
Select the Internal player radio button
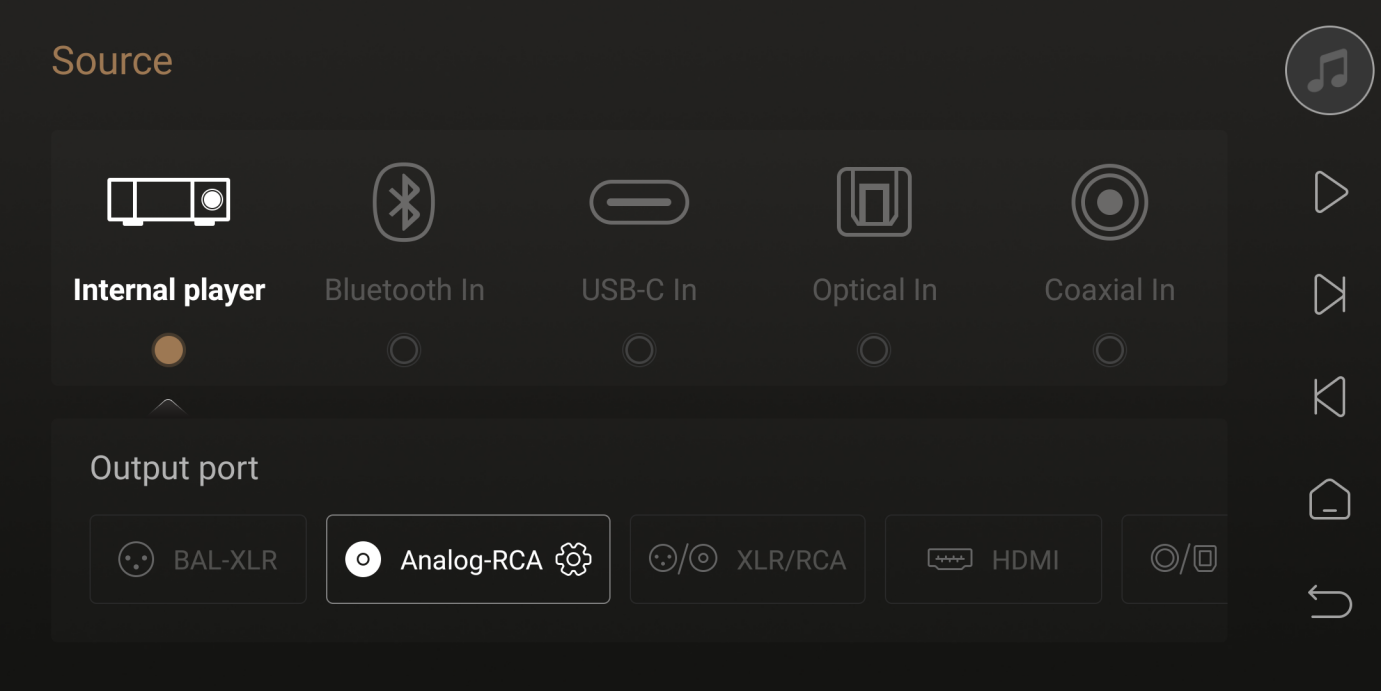(169, 350)
